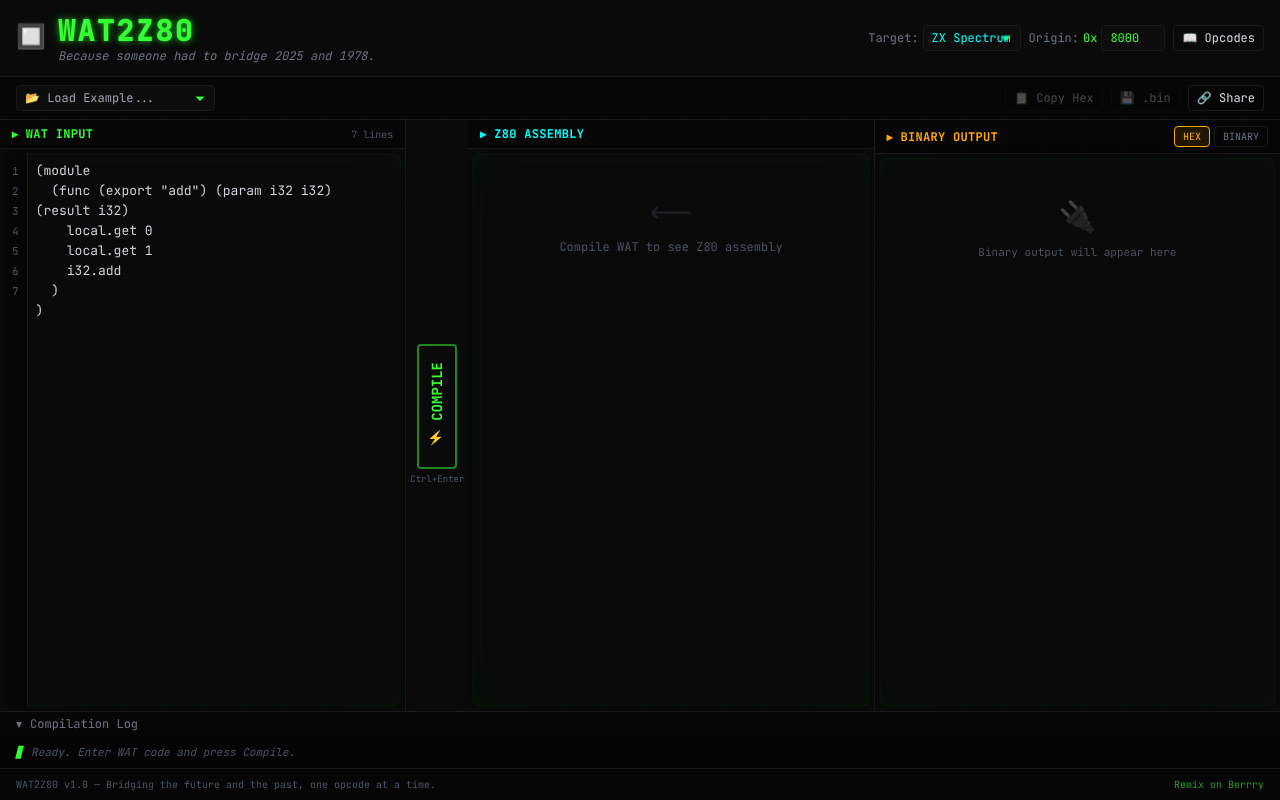
Task: Click the "Binary output will appear here" placeholder
Action: tap(1077, 253)
